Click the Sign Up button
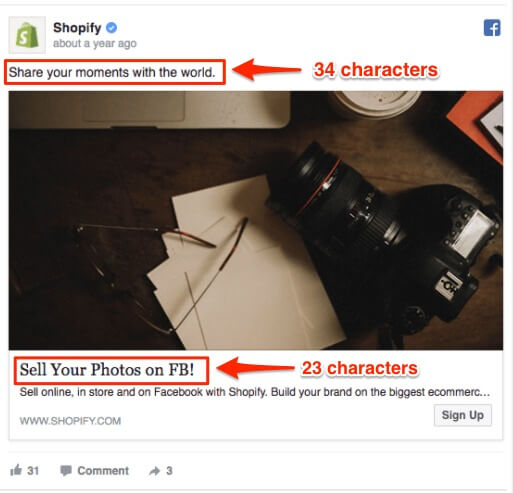Image resolution: width=513 pixels, height=493 pixels. (463, 415)
